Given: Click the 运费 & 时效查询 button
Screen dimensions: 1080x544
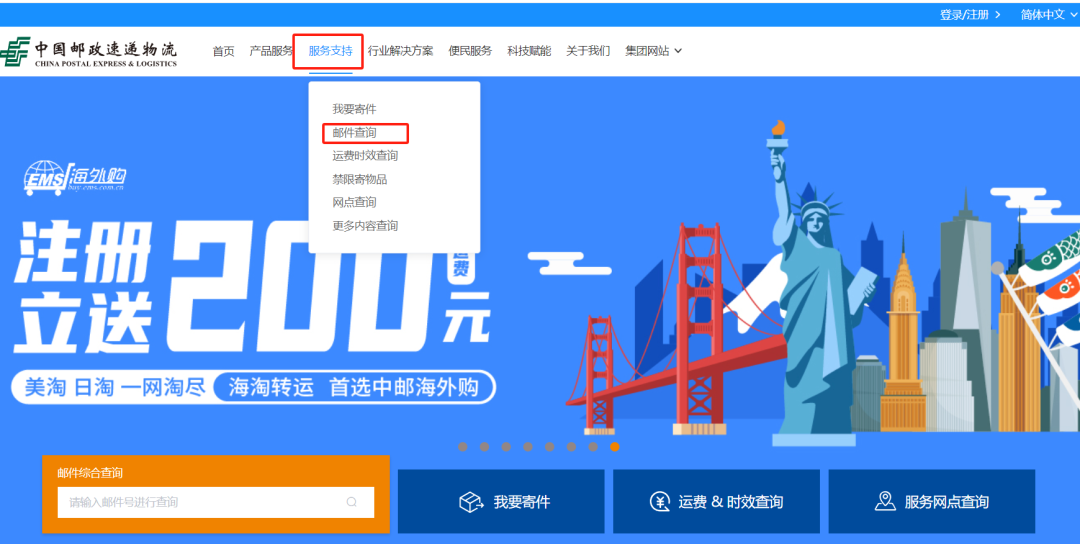Looking at the screenshot, I should [716, 501].
